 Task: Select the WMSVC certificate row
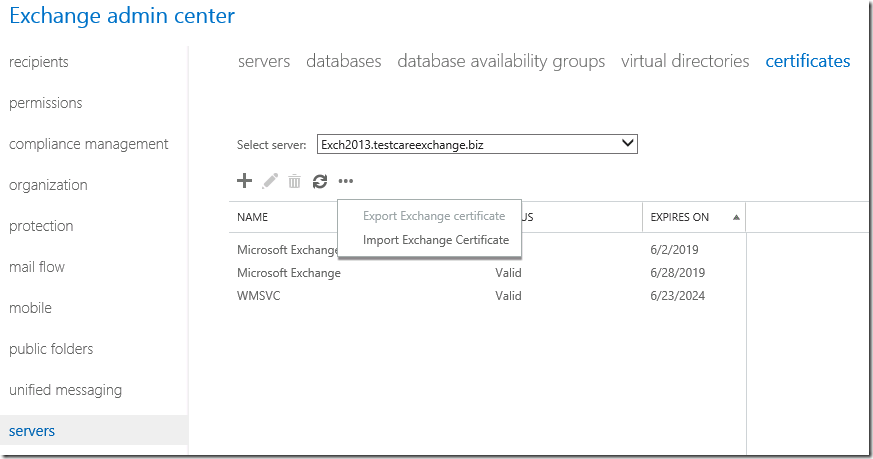[487, 296]
